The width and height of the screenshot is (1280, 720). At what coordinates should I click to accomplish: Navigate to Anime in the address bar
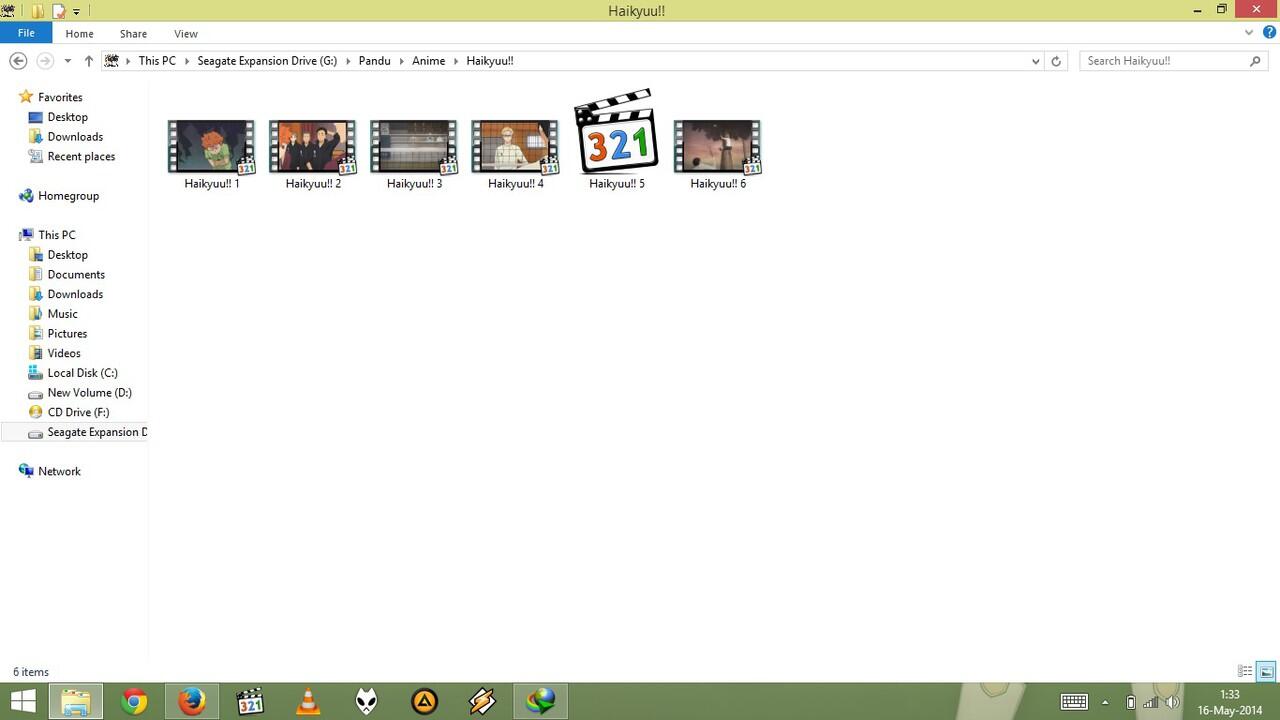[x=428, y=61]
